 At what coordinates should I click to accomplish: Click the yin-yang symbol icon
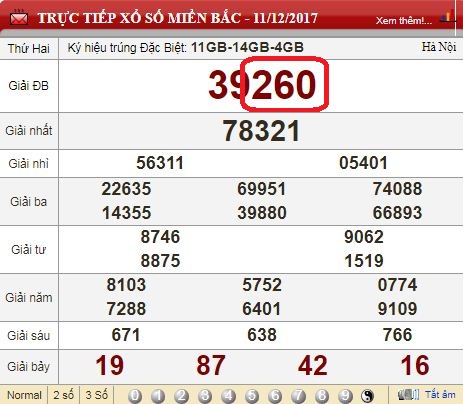[x=367, y=396]
